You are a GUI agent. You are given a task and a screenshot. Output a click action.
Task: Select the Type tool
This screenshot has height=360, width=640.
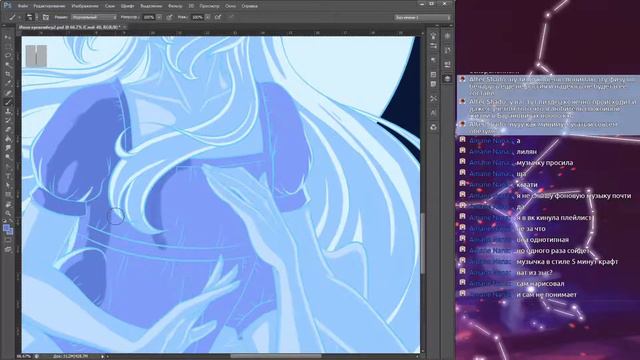tap(8, 176)
